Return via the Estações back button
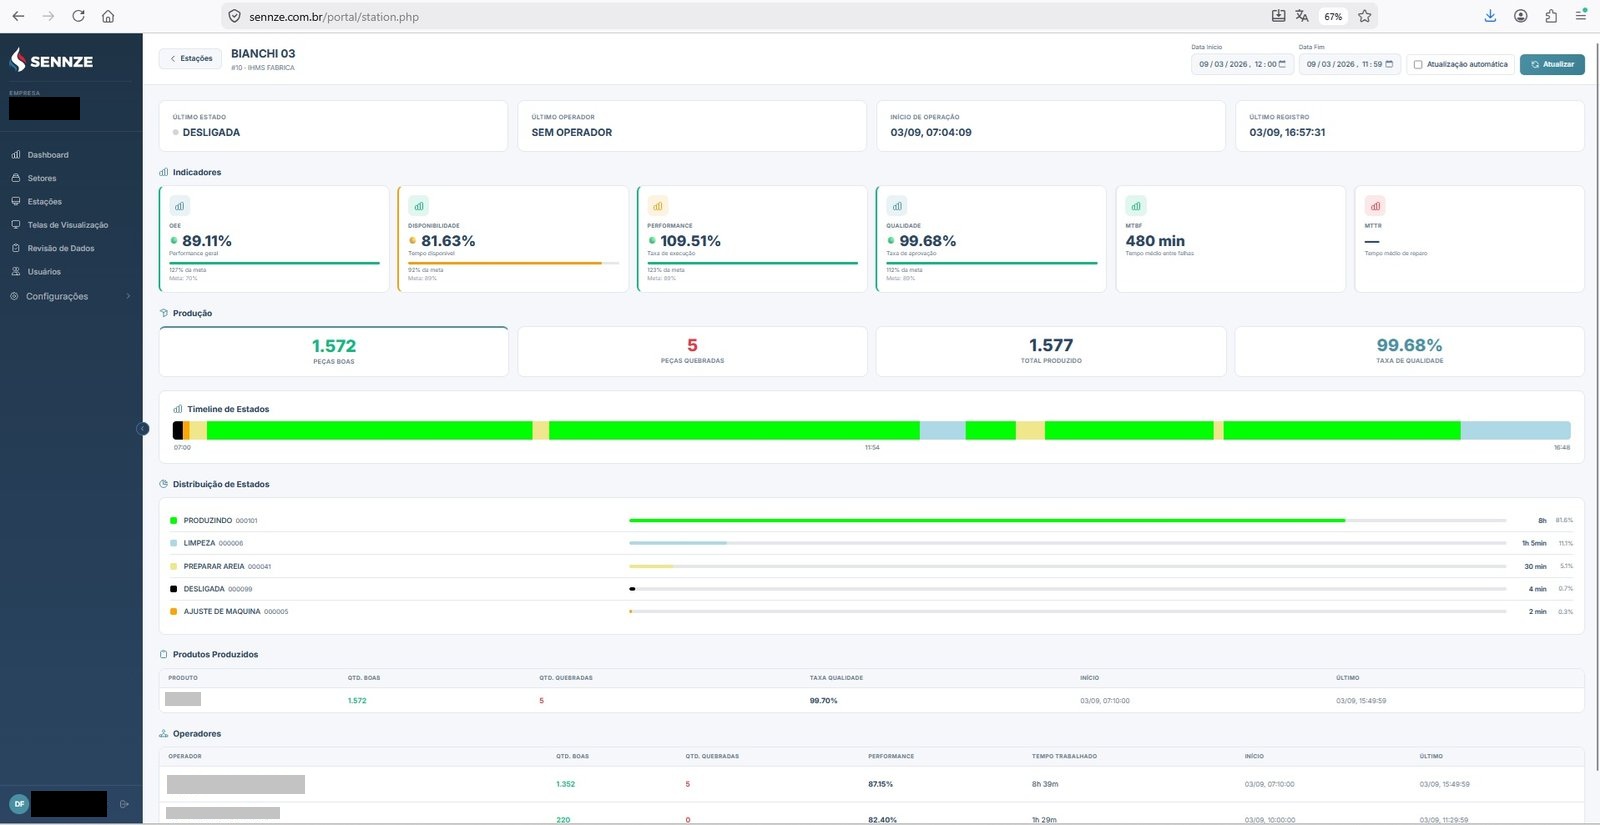 [x=190, y=58]
